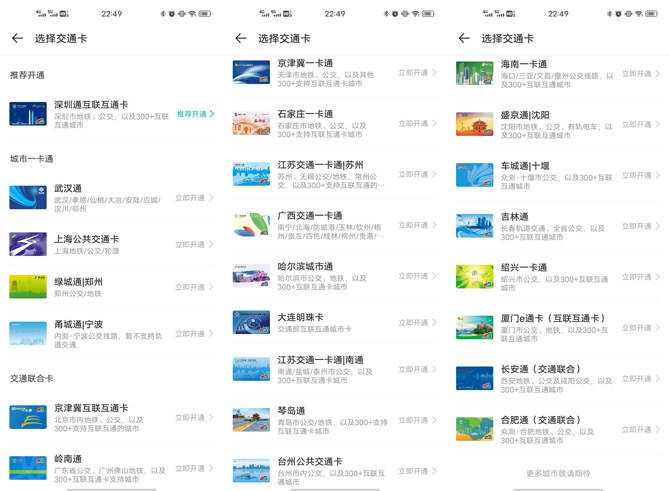Tap 立即开通 for 合肥通（交通联合）

coord(641,429)
